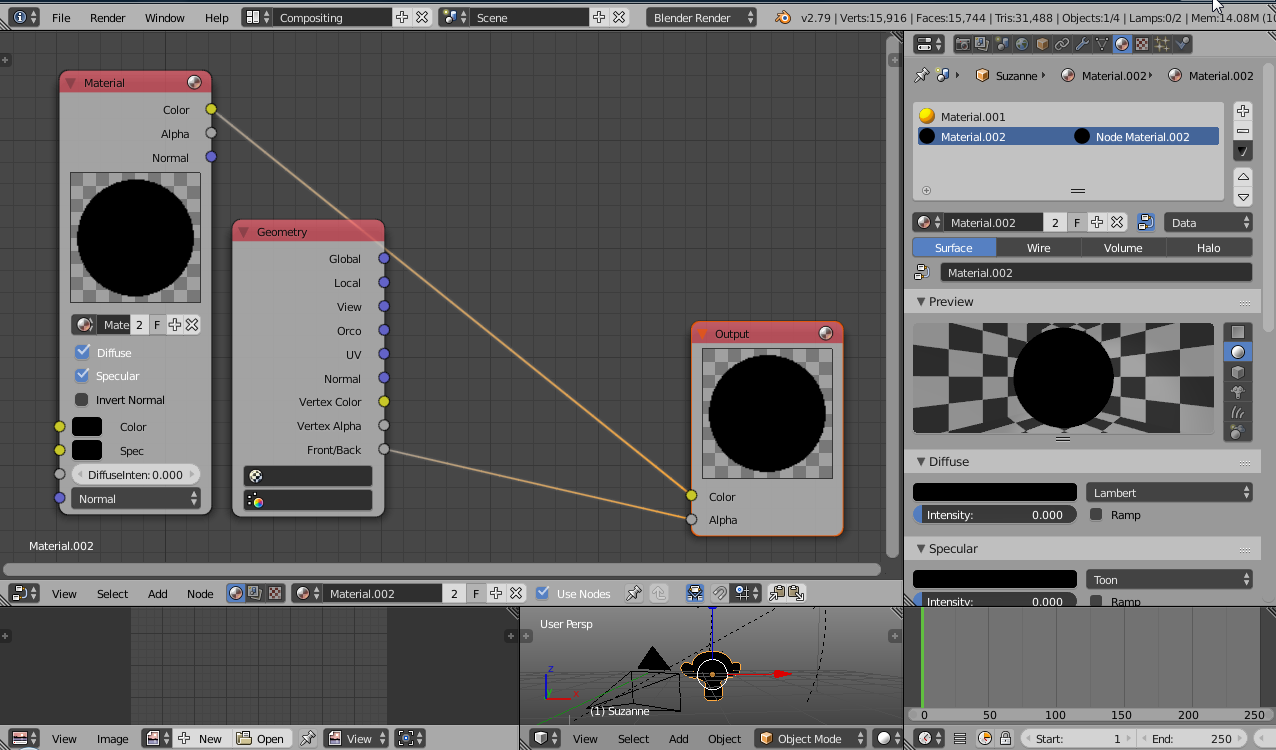The height and width of the screenshot is (750, 1276).
Task: Add a new material slot
Action: tap(1242, 111)
